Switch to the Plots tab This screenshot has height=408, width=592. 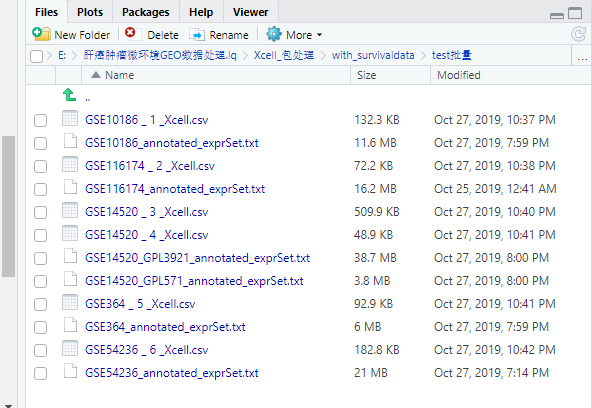pyautogui.click(x=90, y=12)
